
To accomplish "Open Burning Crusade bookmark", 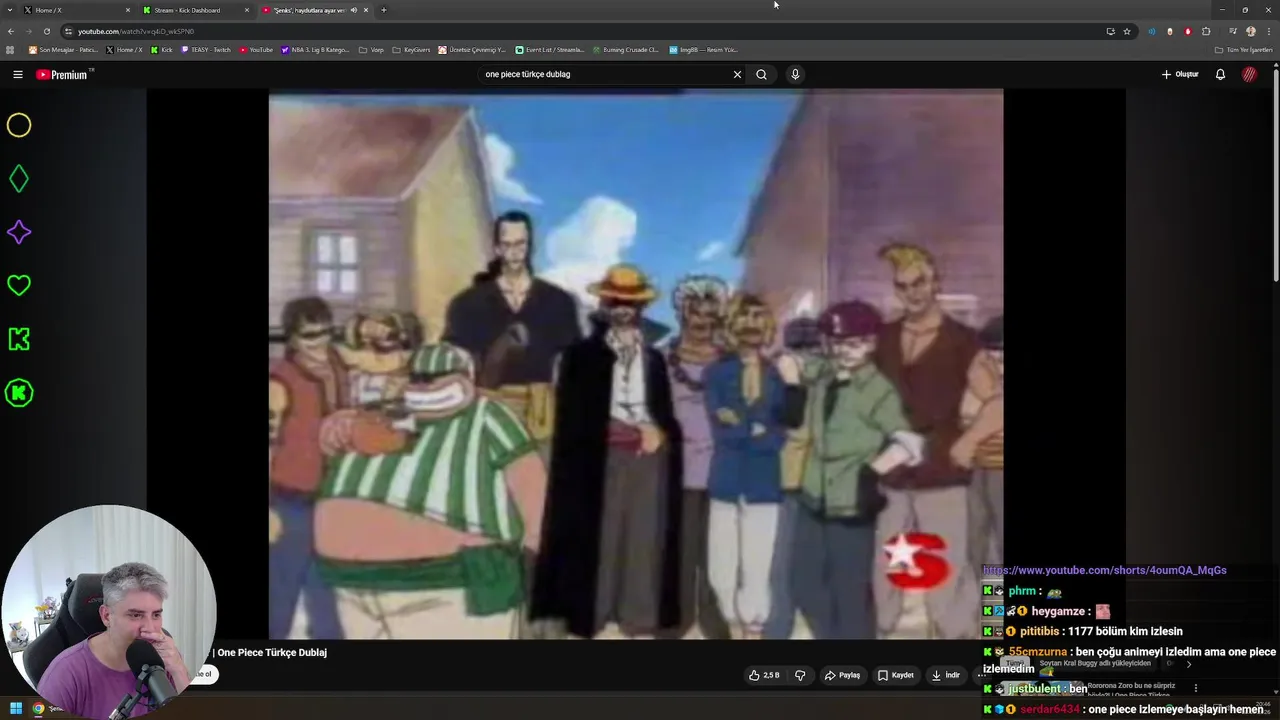I will pos(625,49).
